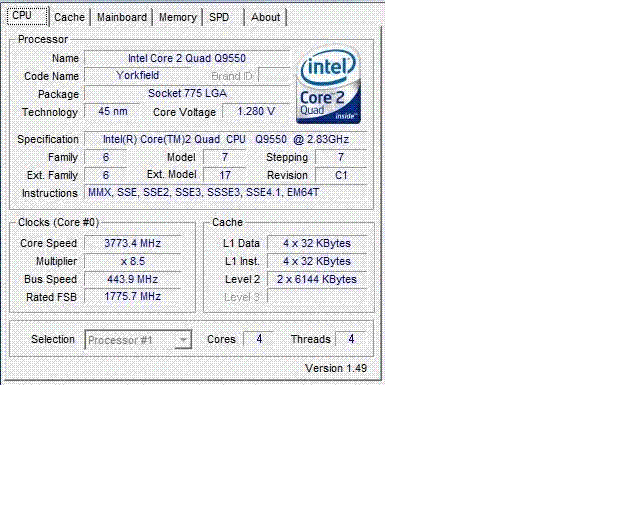Click the Stepping value 7
Viewport: 640px width, 512px height.
point(341,157)
